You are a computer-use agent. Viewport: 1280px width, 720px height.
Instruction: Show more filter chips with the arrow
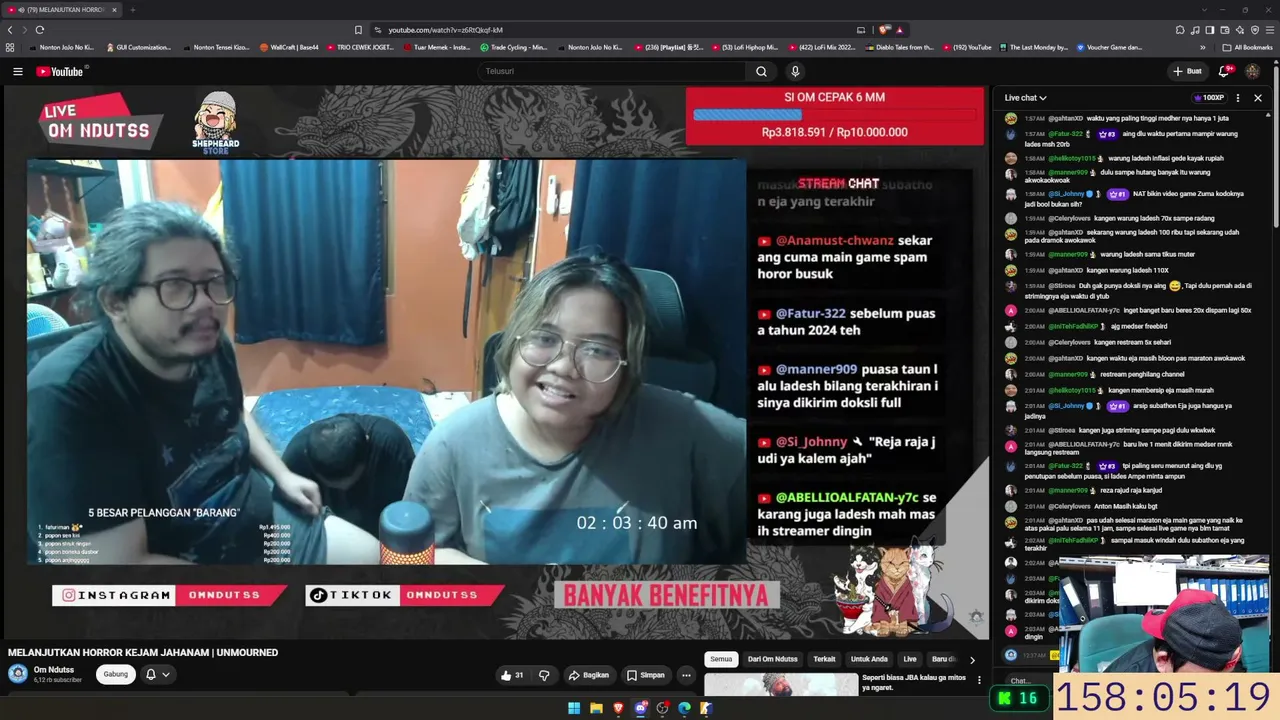[x=972, y=660]
